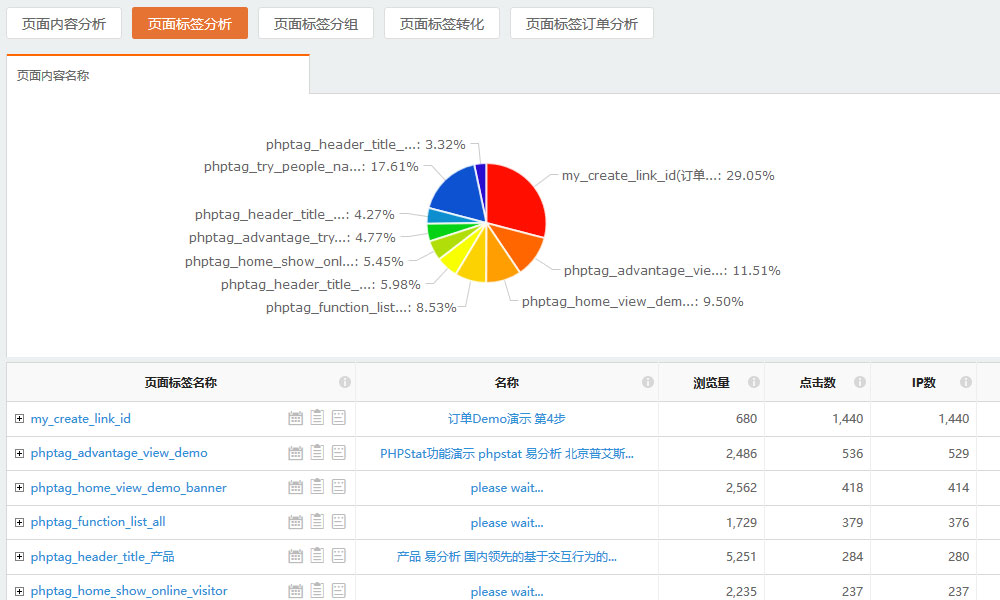The image size is (1000, 600).
Task: Open the phptag_home_show_online_visitor link
Action: pyautogui.click(x=129, y=591)
